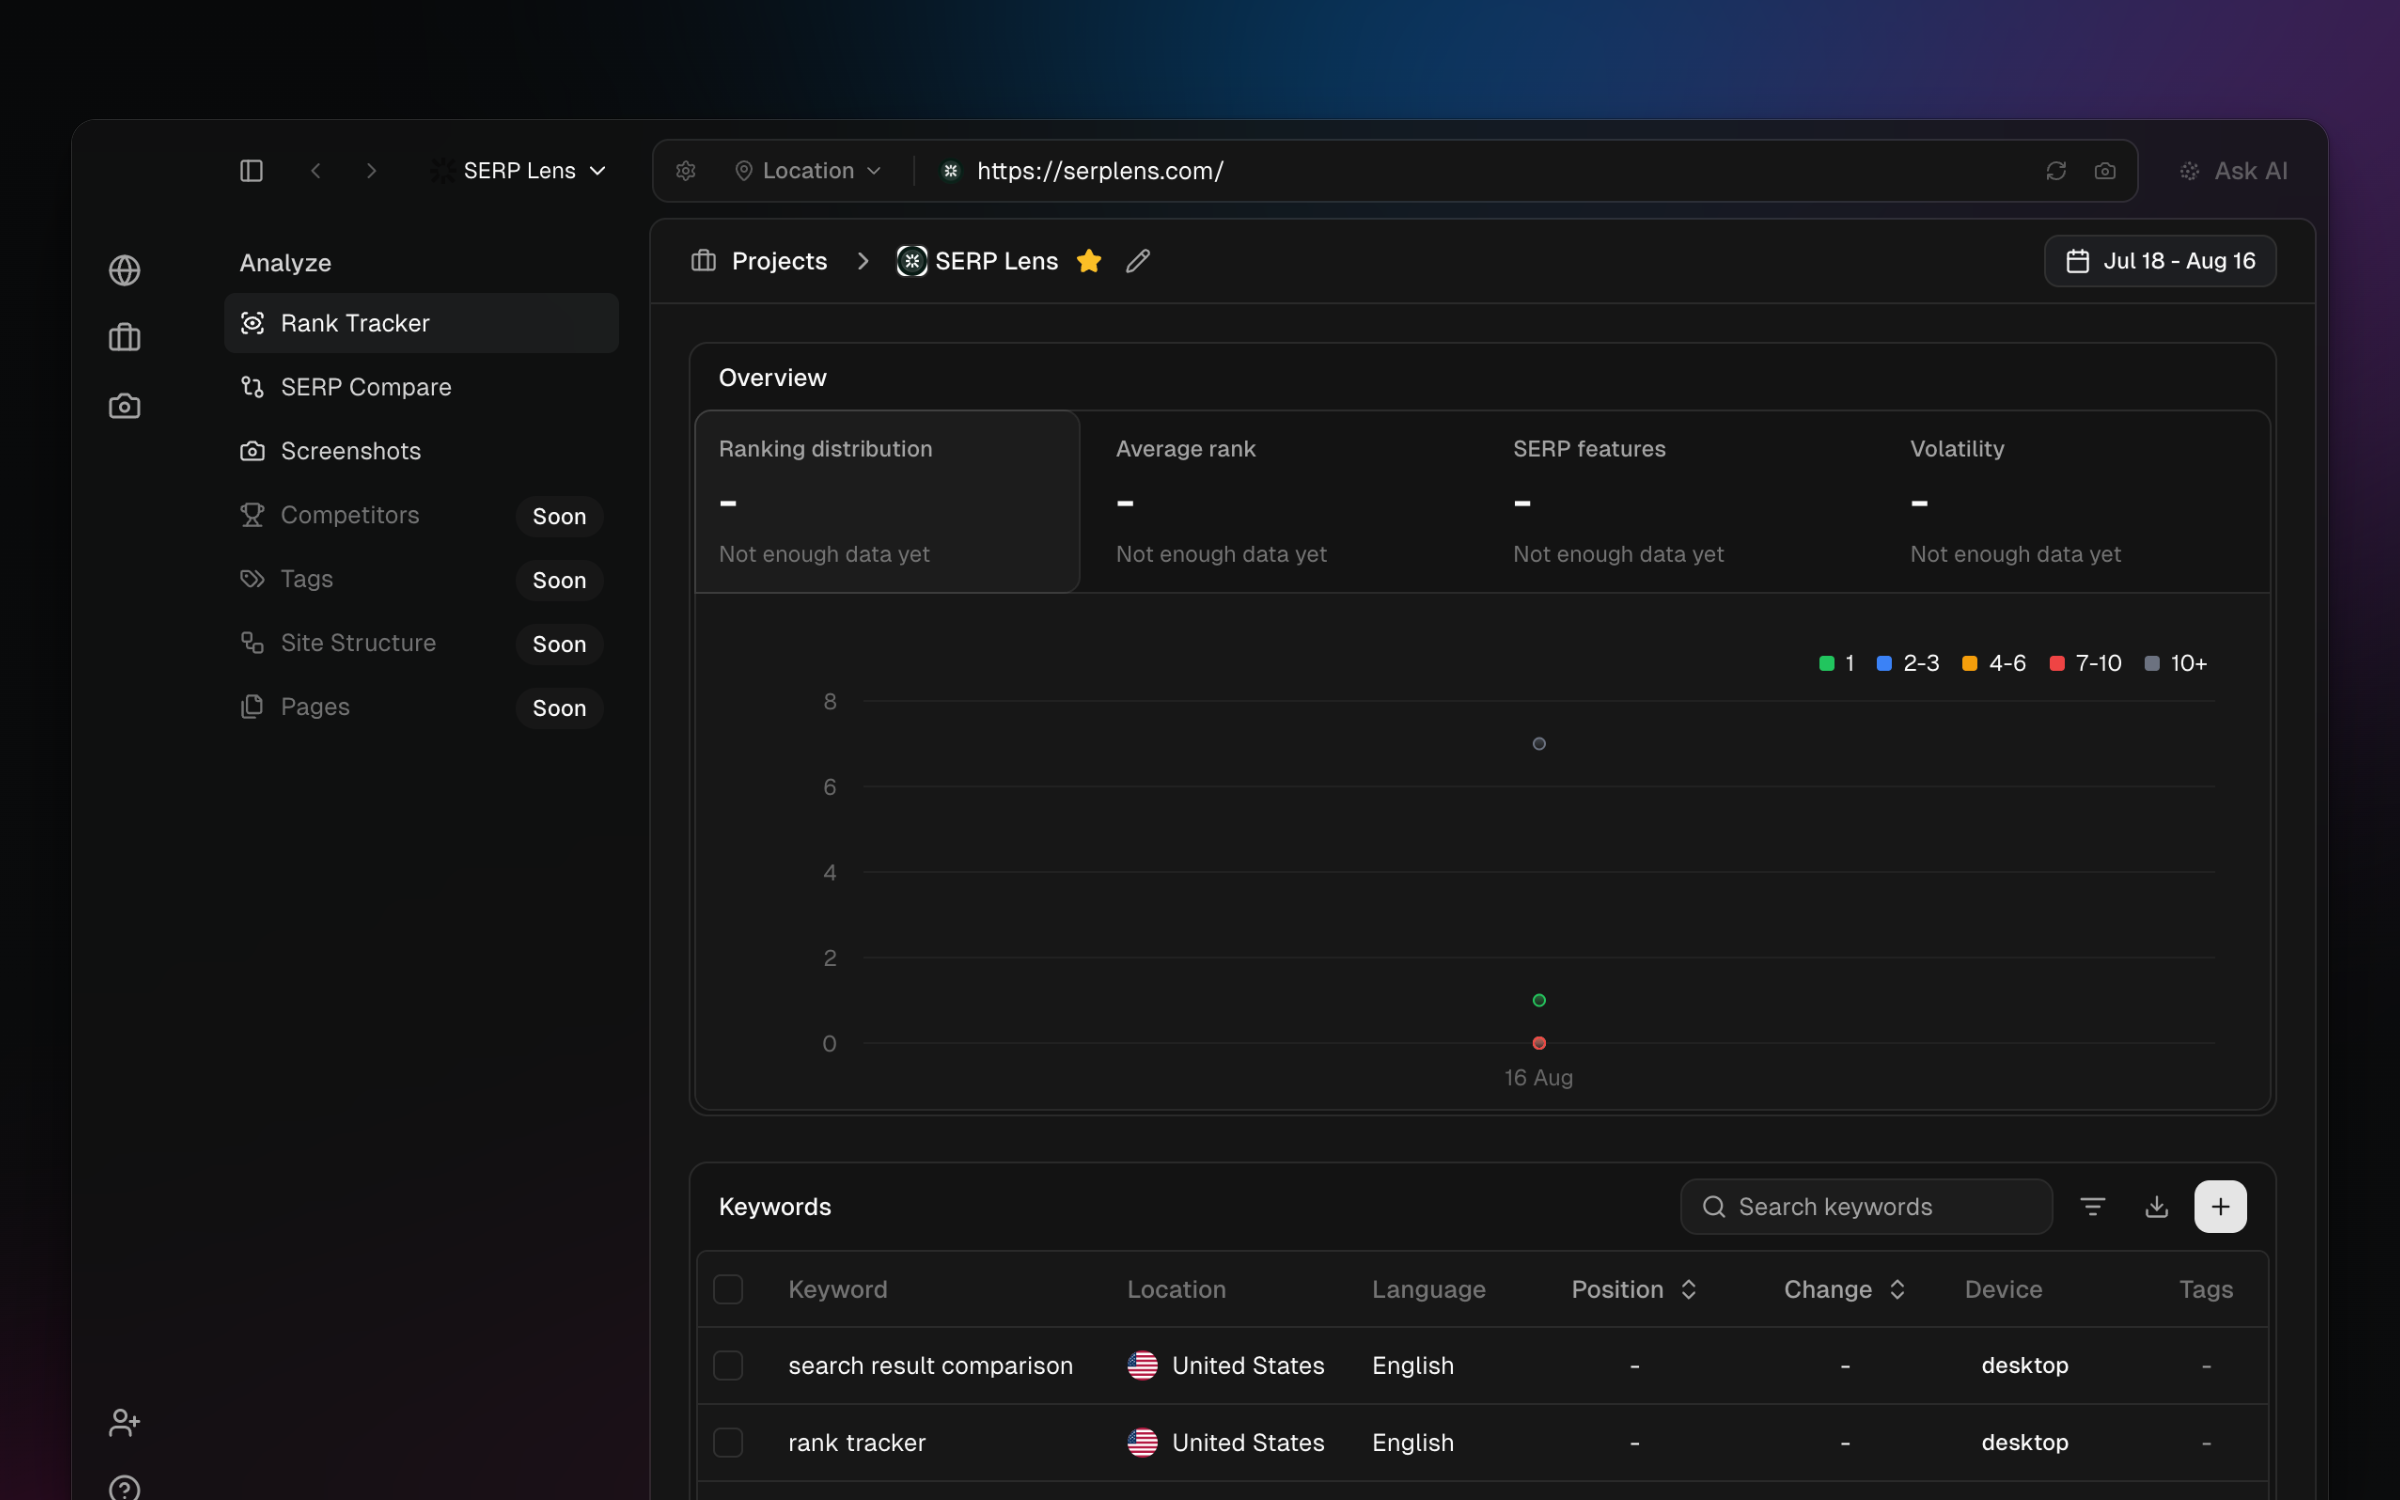Click the camera icon in the left rail
Viewport: 2400px width, 1500px height.
124,406
